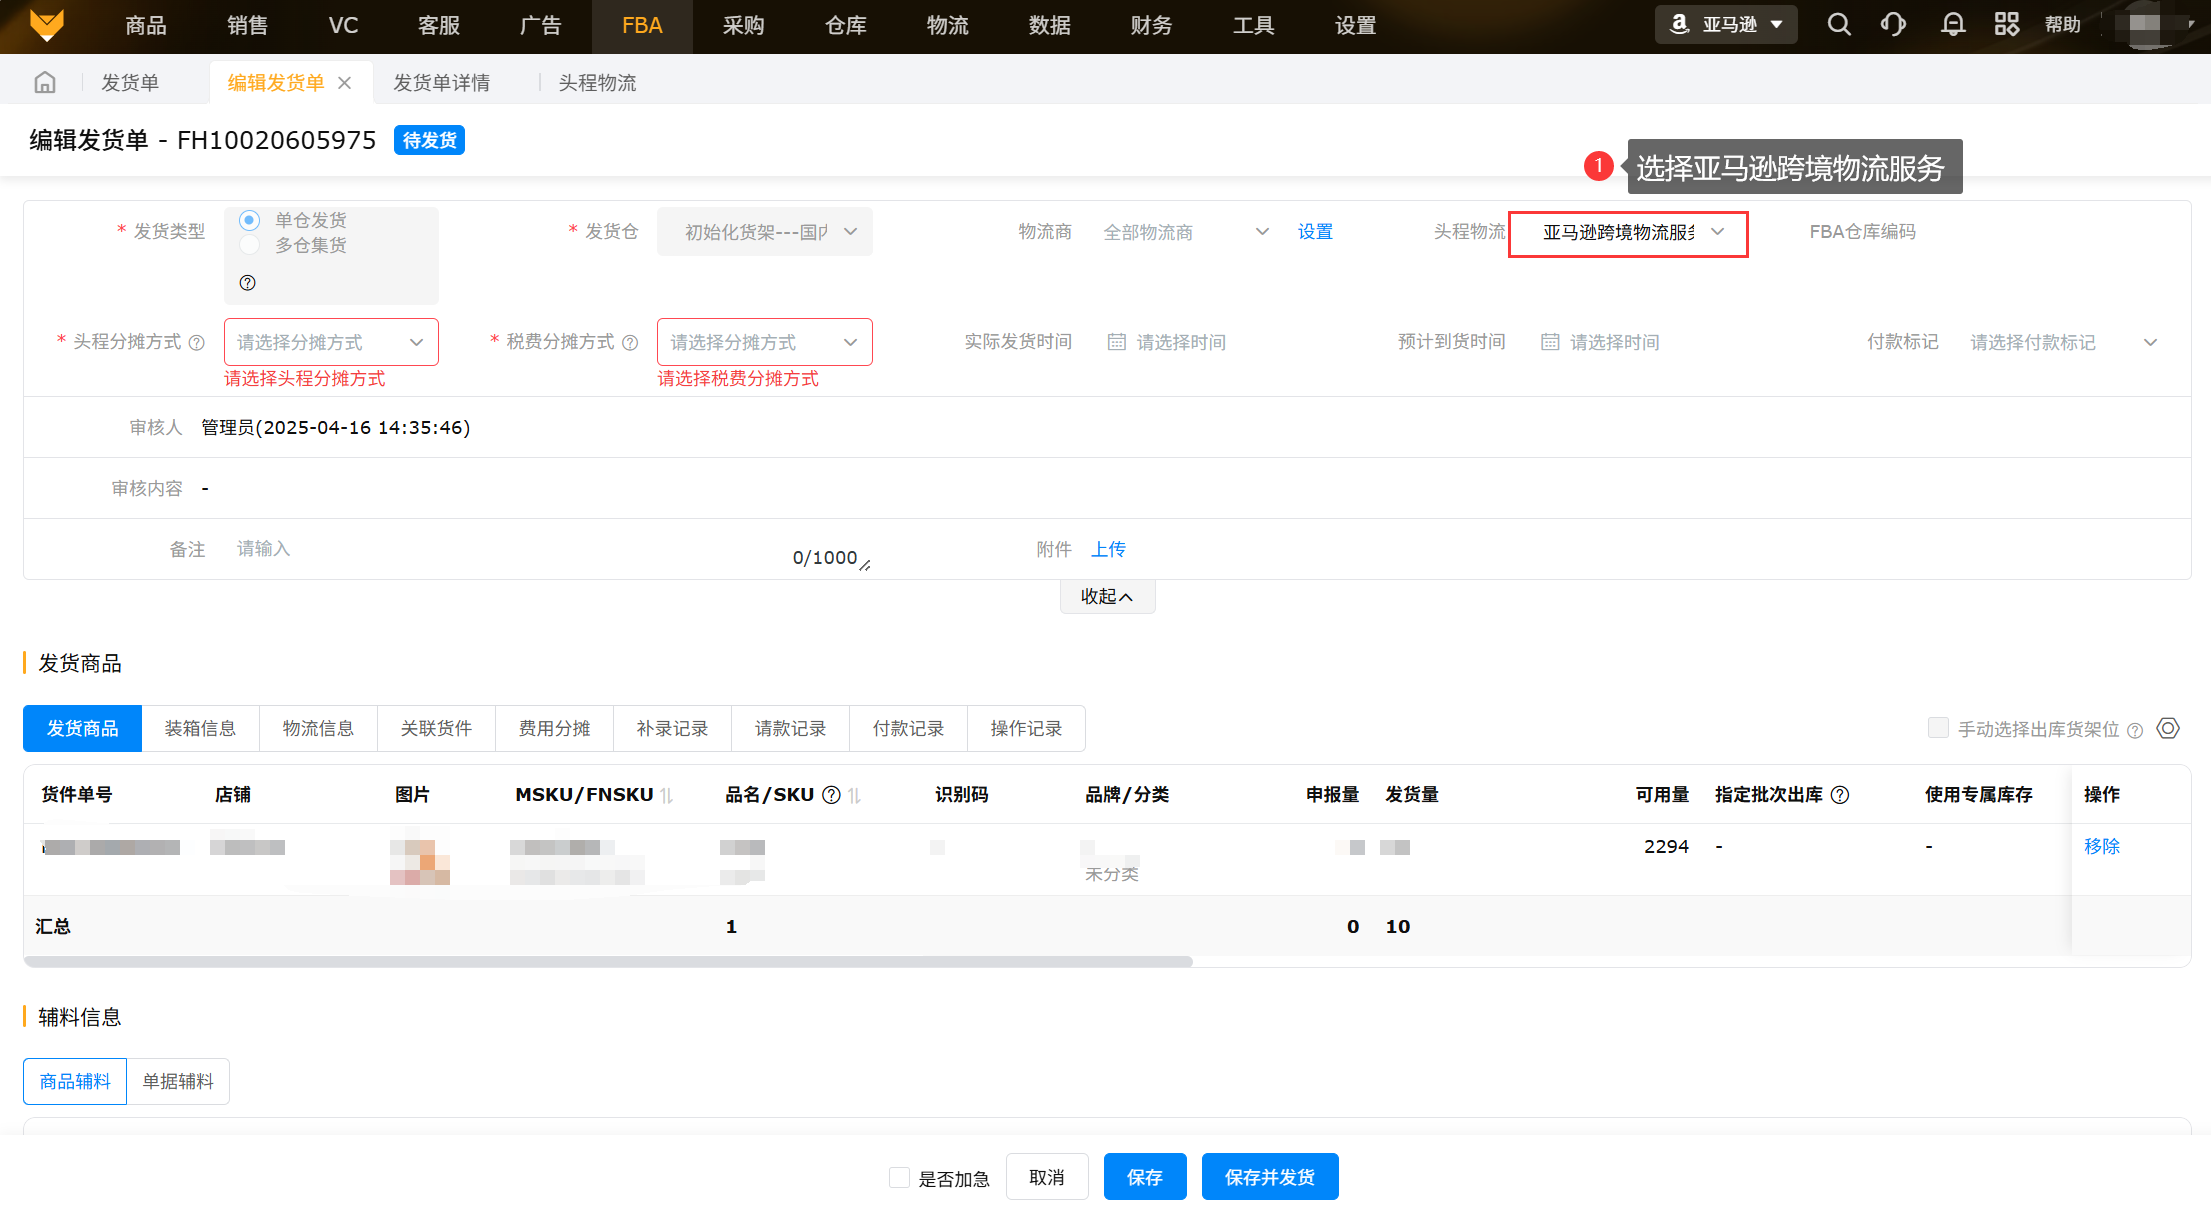Open the 采购 top menu
The width and height of the screenshot is (2211, 1205).
point(743,26)
